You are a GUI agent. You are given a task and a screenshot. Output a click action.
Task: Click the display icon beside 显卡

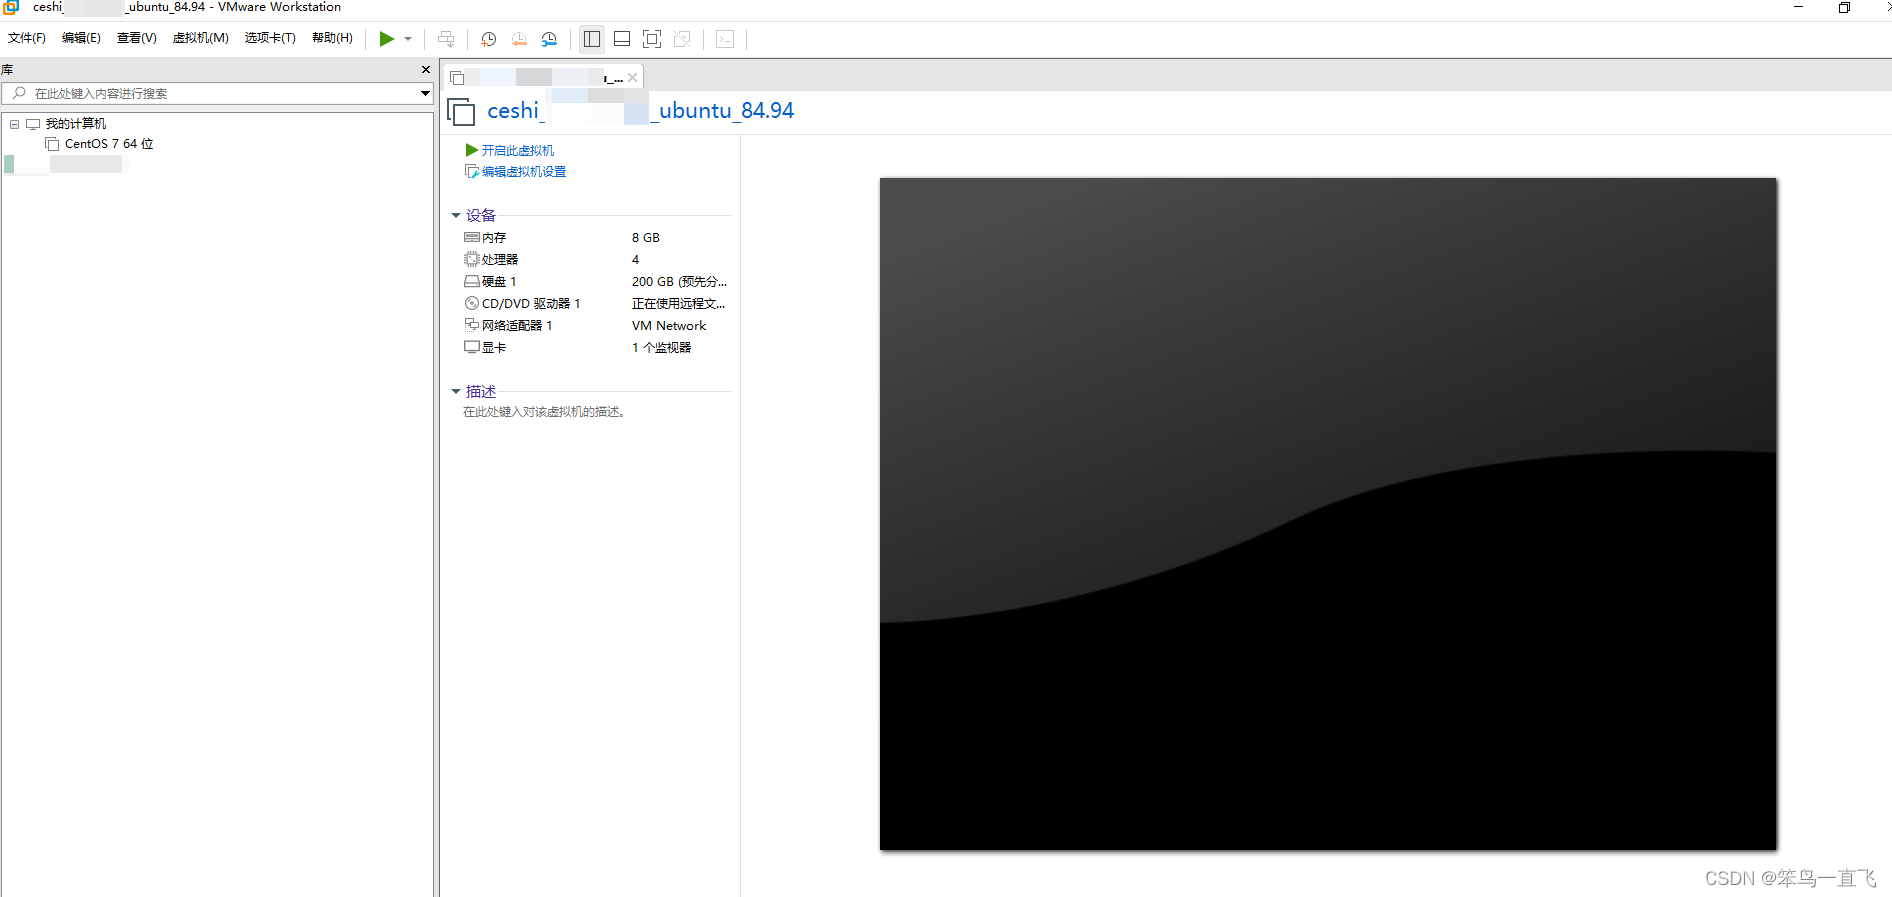point(472,347)
